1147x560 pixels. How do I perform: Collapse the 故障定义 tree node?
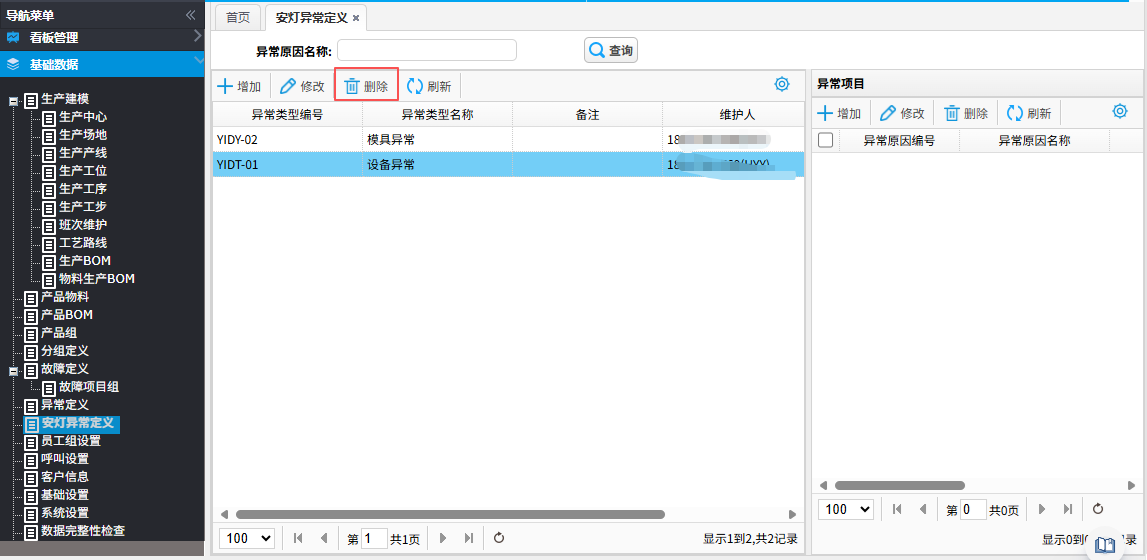(14, 370)
